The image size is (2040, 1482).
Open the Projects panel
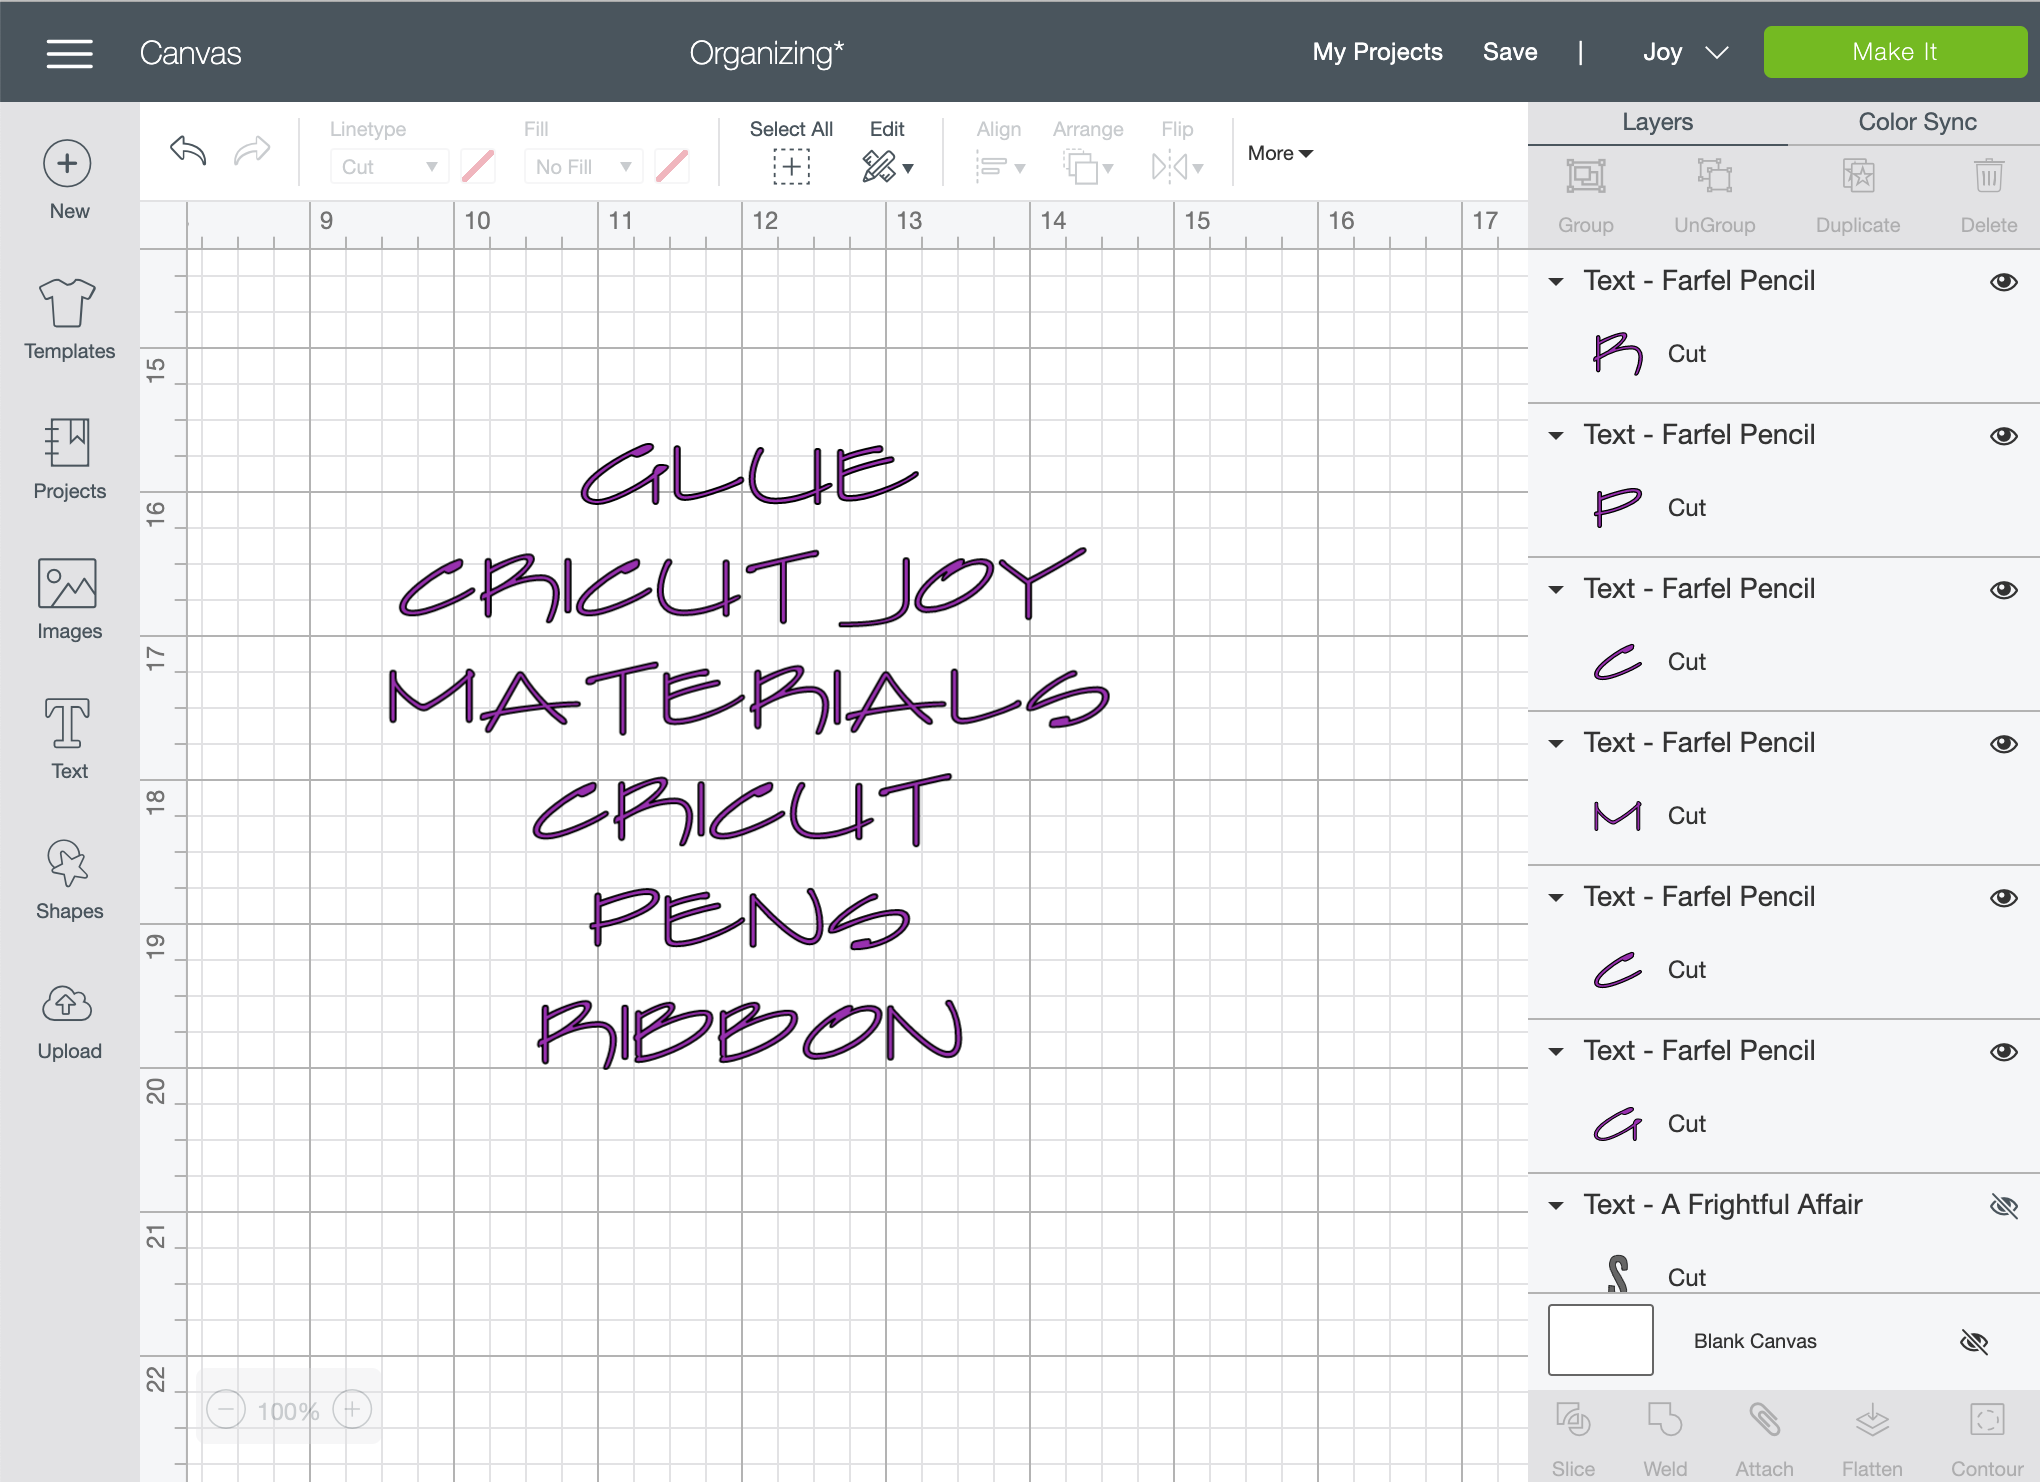point(69,459)
